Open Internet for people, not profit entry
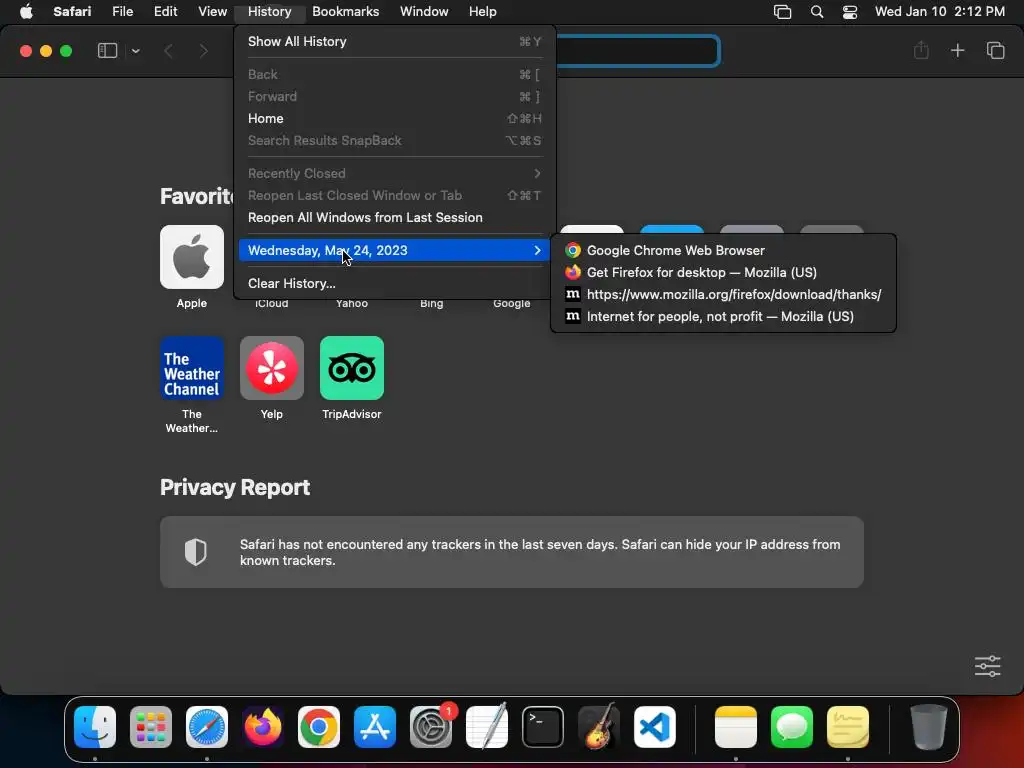This screenshot has width=1024, height=768. coord(723,317)
